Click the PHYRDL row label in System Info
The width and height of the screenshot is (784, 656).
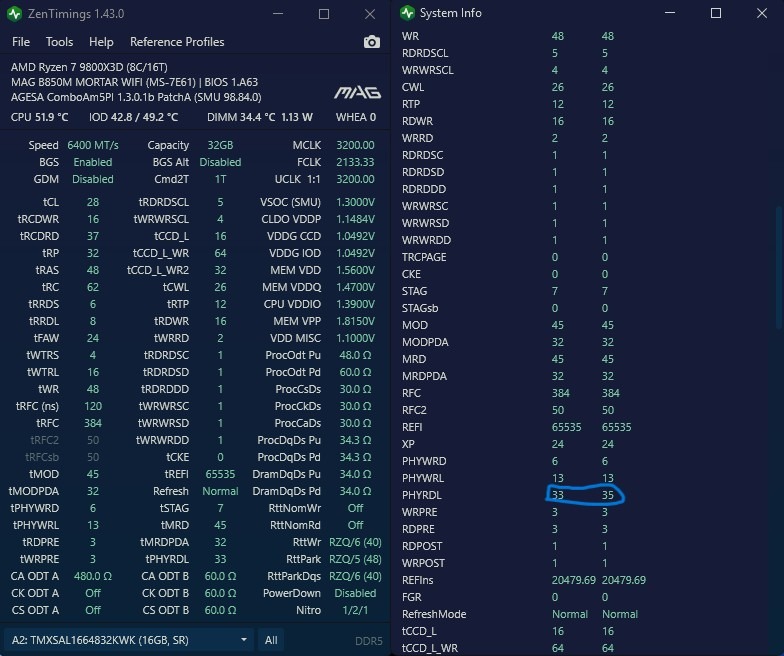(x=422, y=495)
